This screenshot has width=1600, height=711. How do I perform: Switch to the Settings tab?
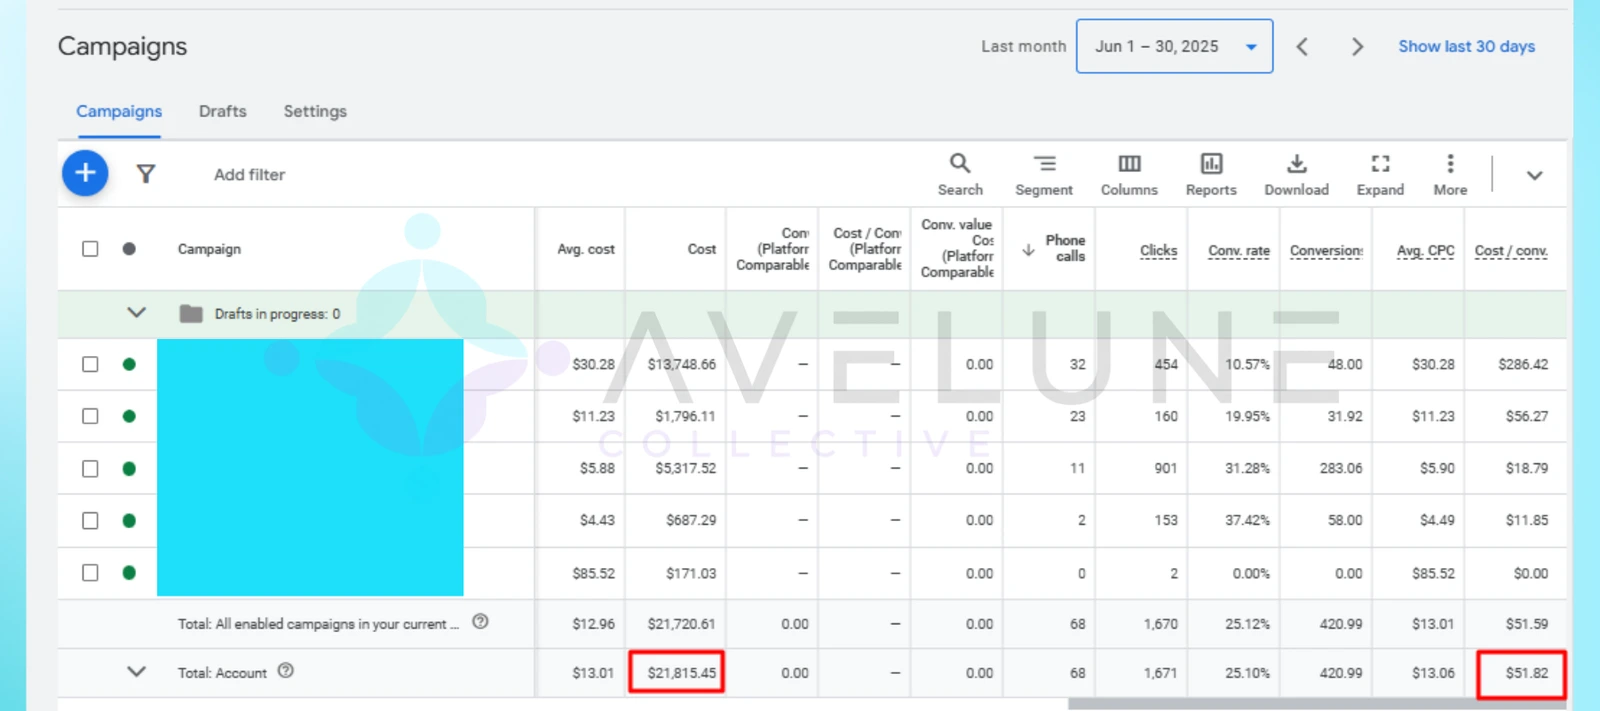[x=315, y=112]
